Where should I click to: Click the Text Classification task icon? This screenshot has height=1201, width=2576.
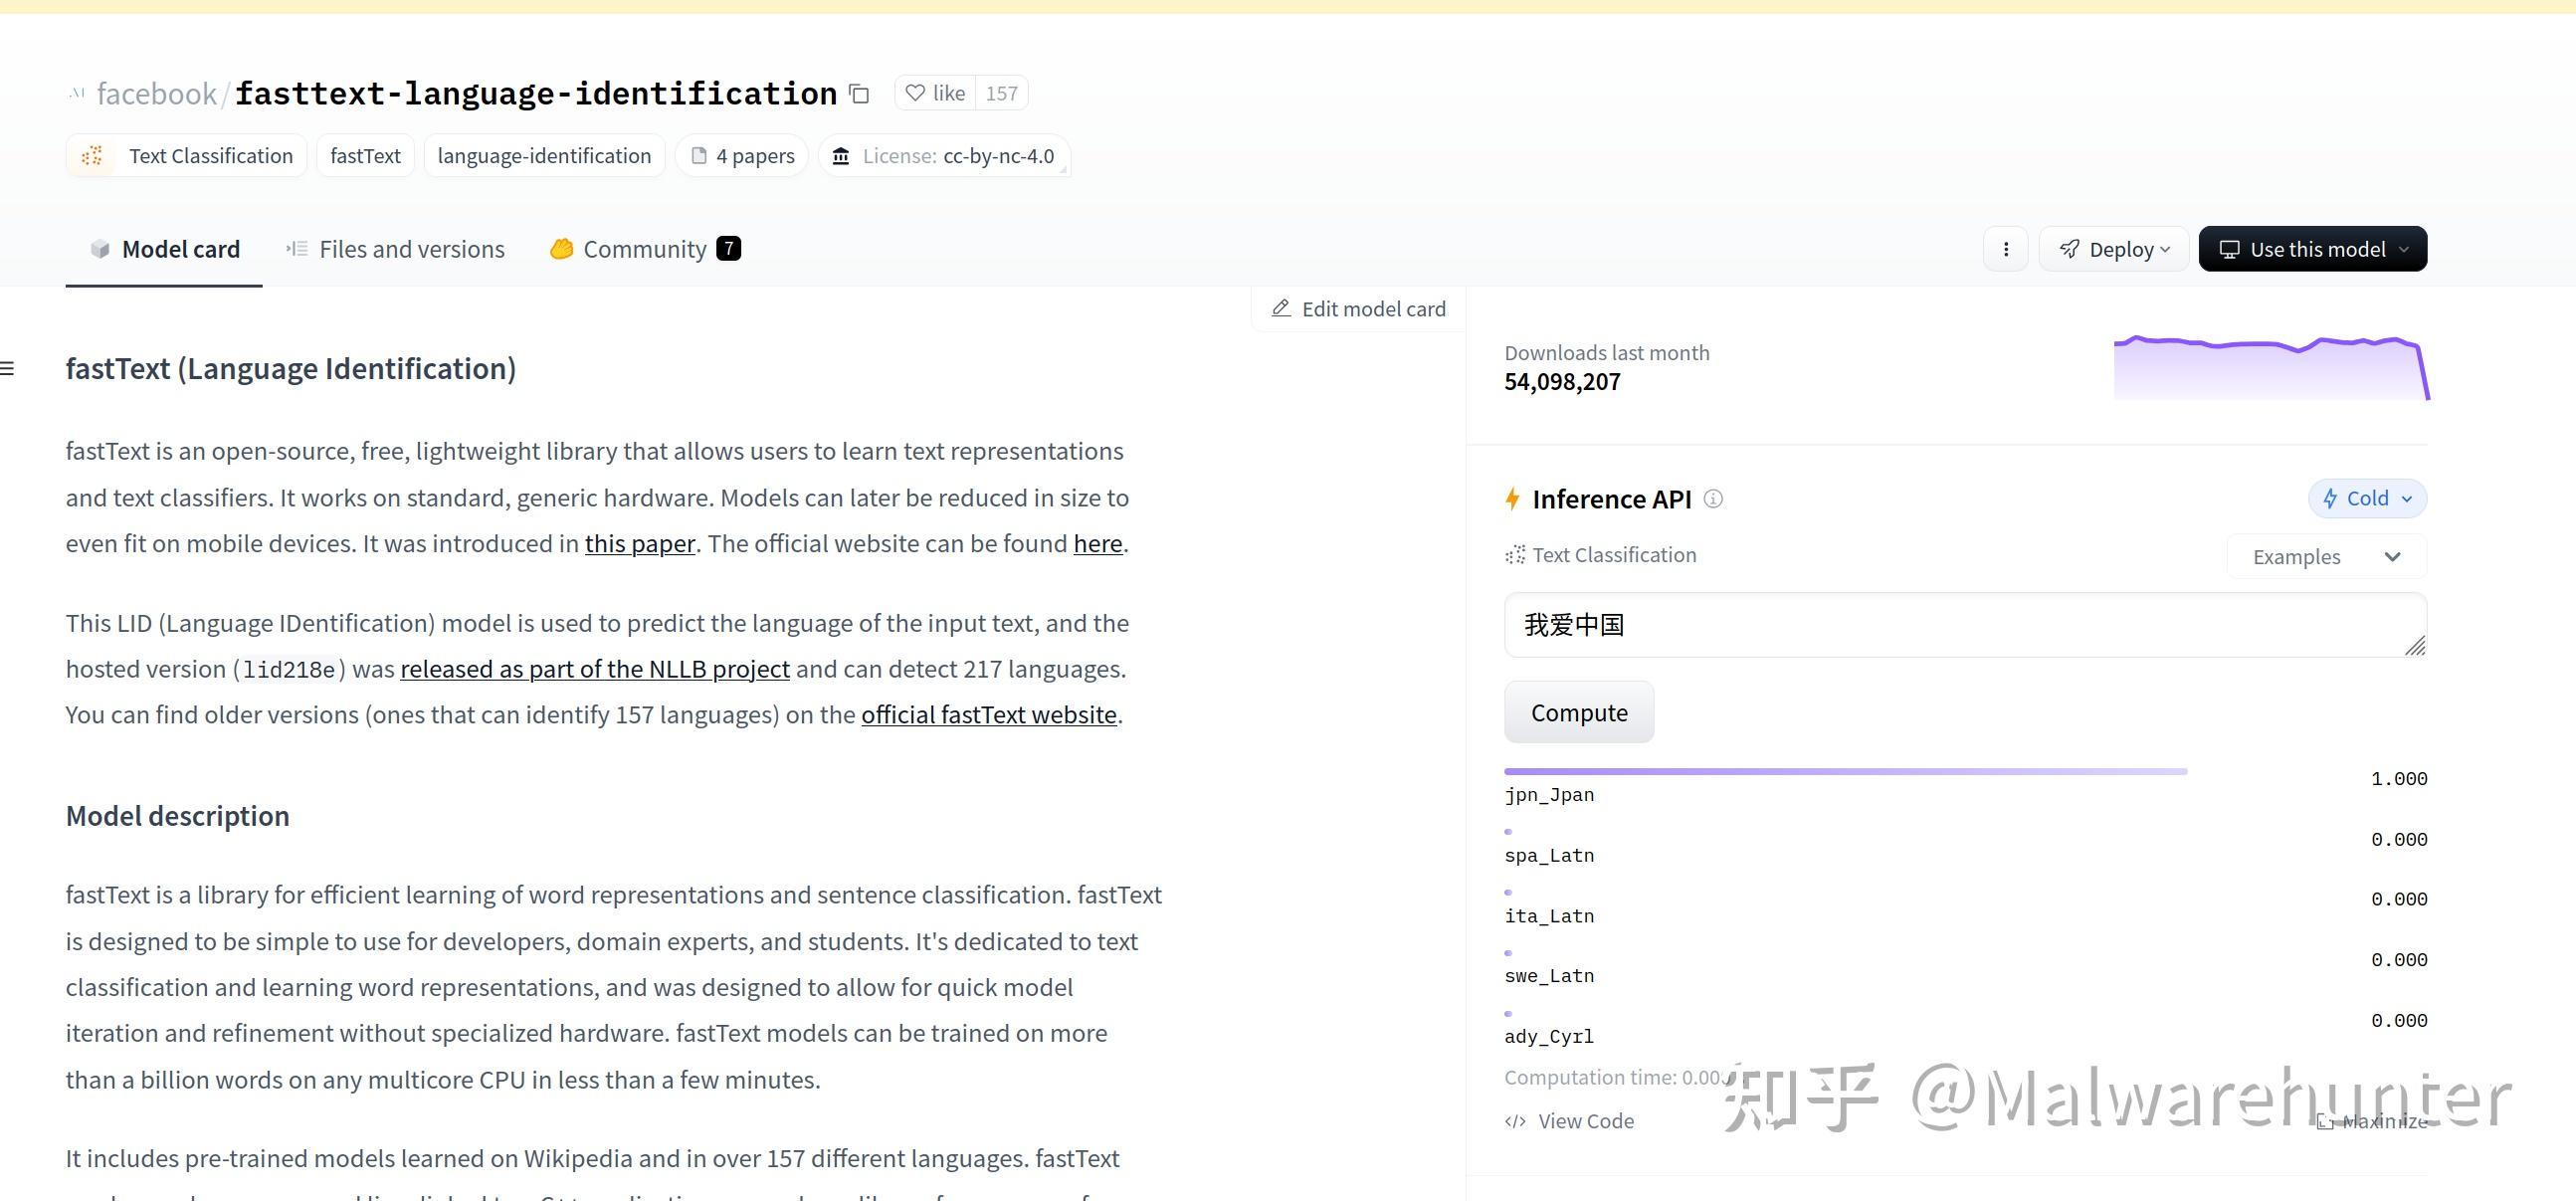pyautogui.click(x=92, y=155)
